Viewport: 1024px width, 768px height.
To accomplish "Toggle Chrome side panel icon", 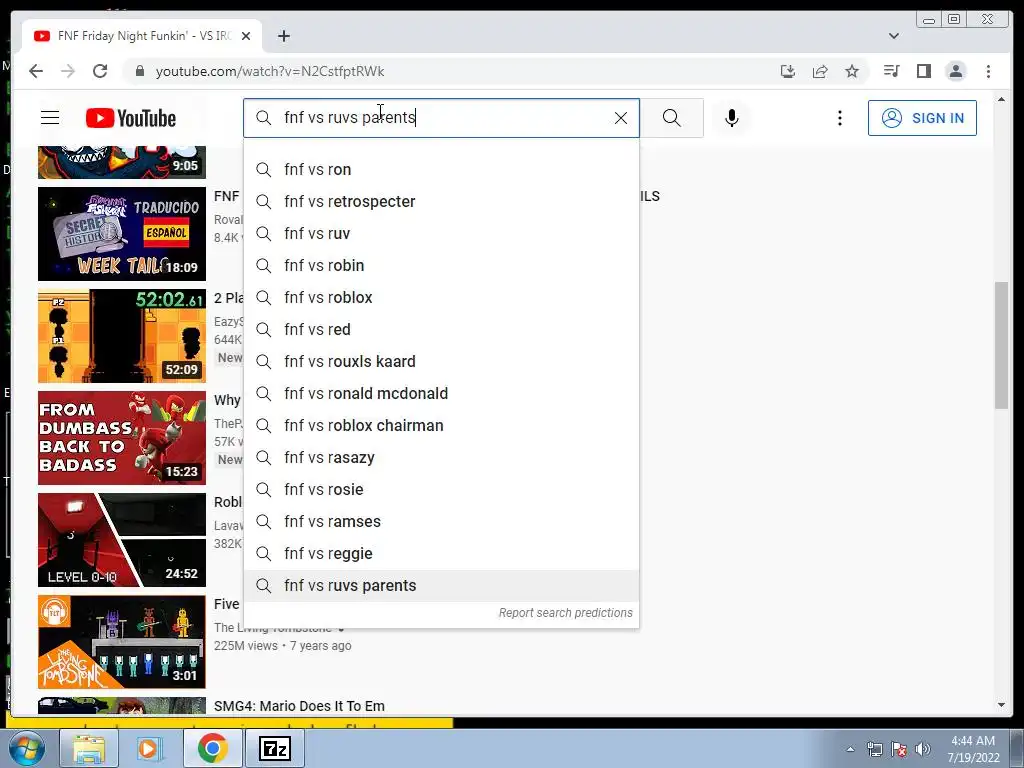I will point(923,71).
